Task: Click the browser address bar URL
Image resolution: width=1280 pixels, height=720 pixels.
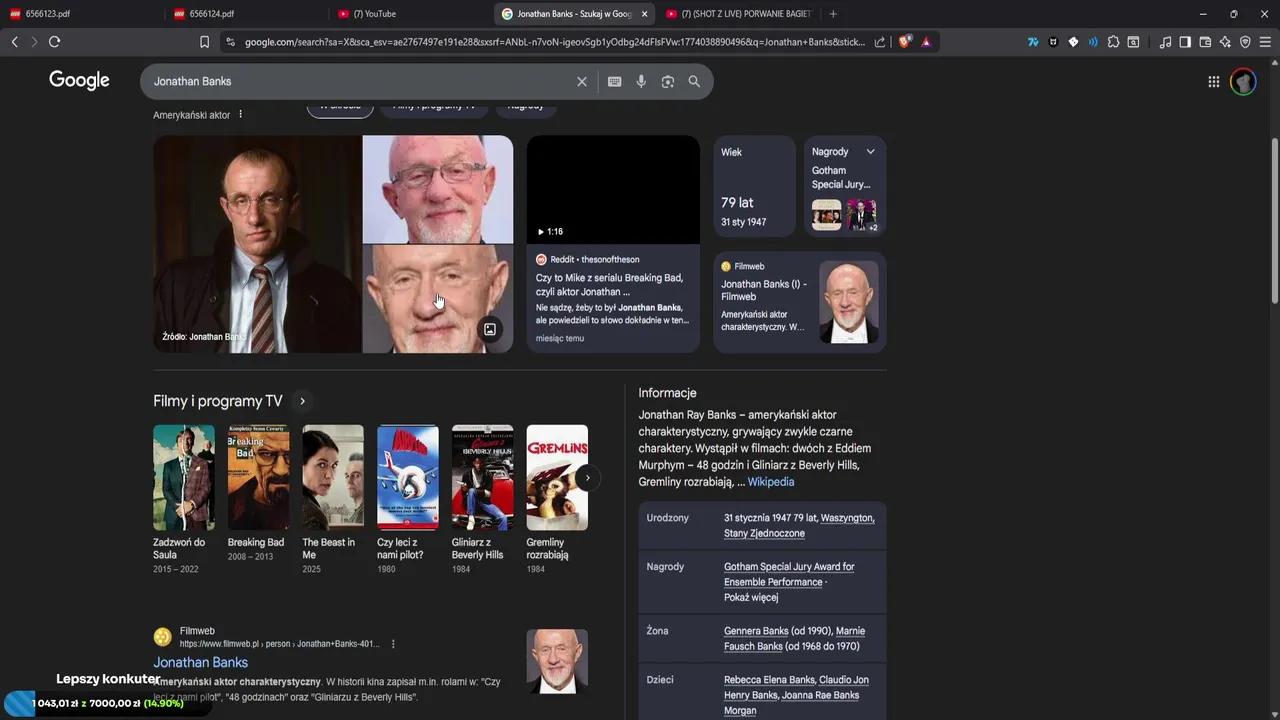Action: [x=555, y=42]
